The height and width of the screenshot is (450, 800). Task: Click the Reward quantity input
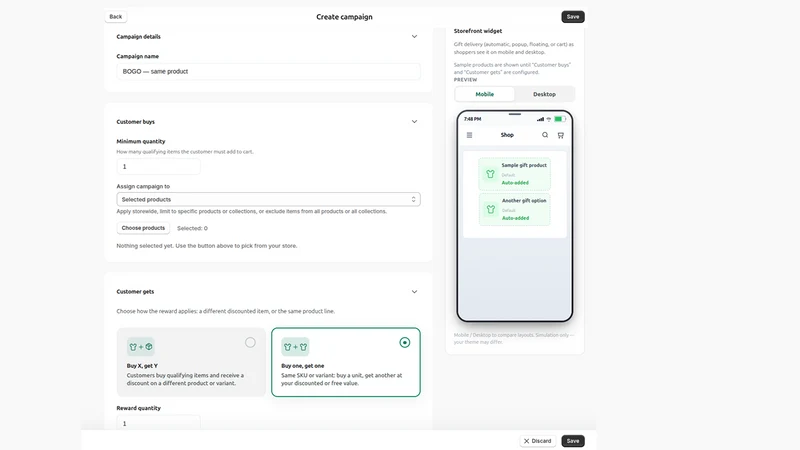[158, 423]
